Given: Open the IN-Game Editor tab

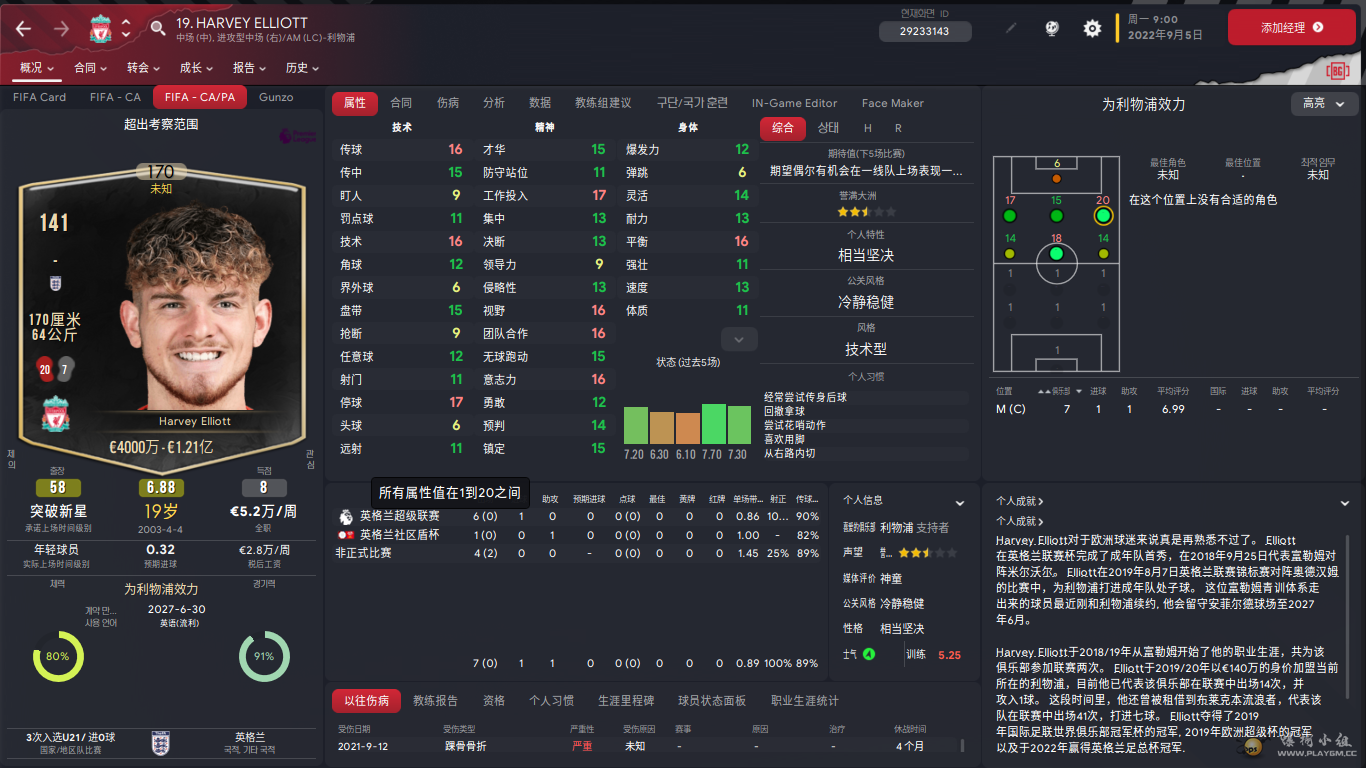Looking at the screenshot, I should point(795,103).
